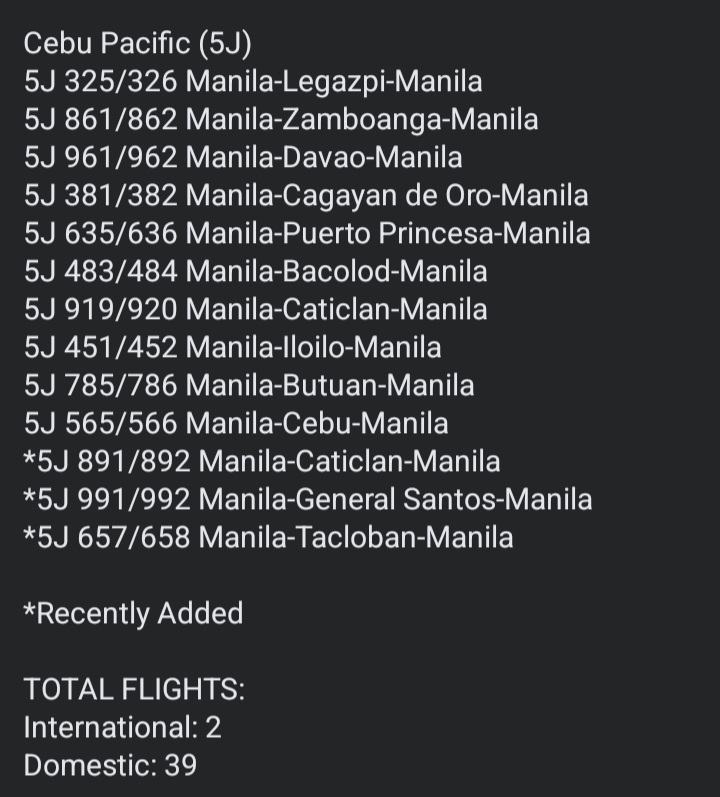Select the 5J 657/658 Manila-Tacloban-Manila line
This screenshot has width=720, height=797.
[268, 538]
